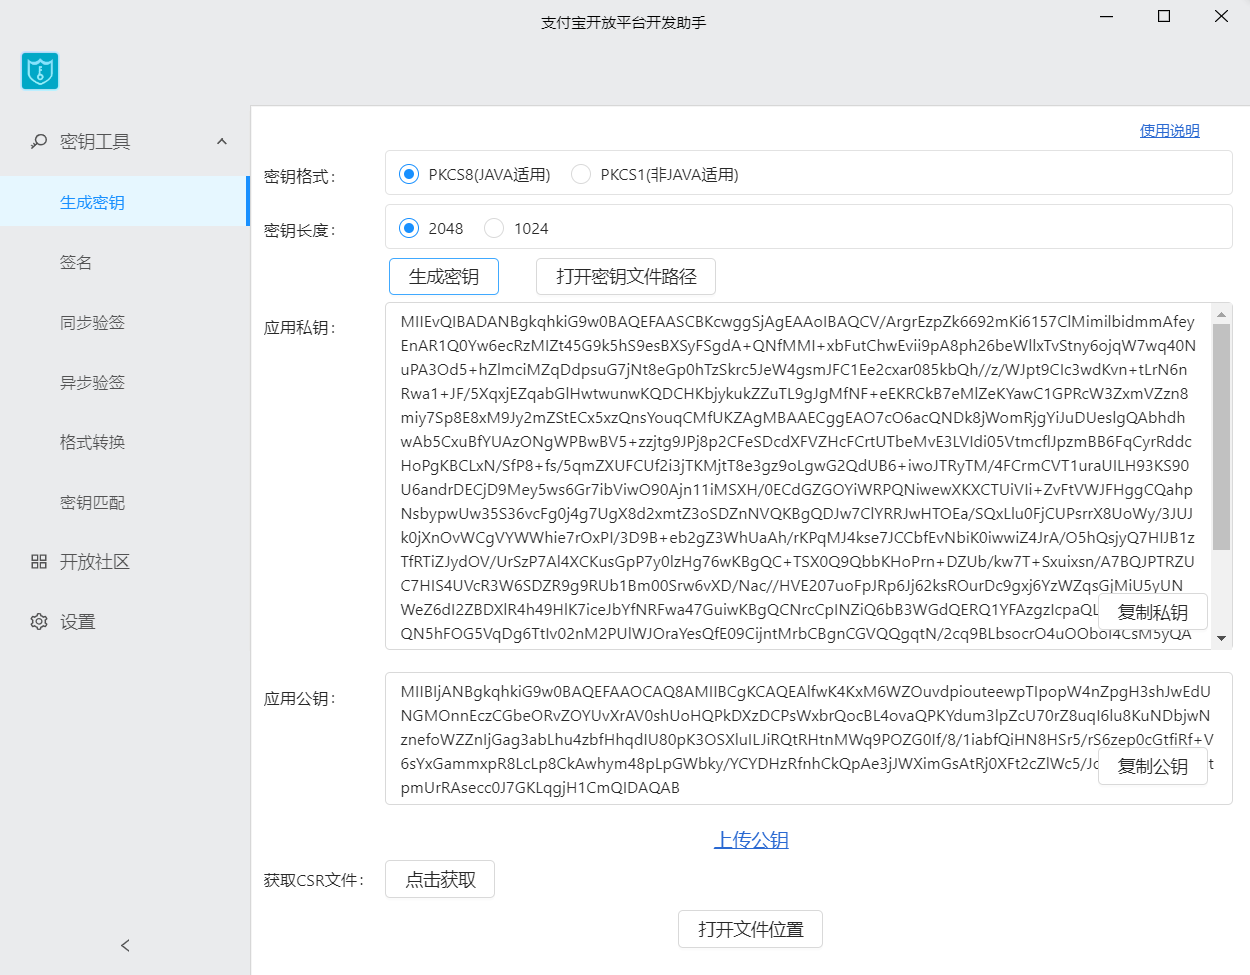
Task: Collapse the 密钥工具 menu chevron
Action: pos(221,141)
